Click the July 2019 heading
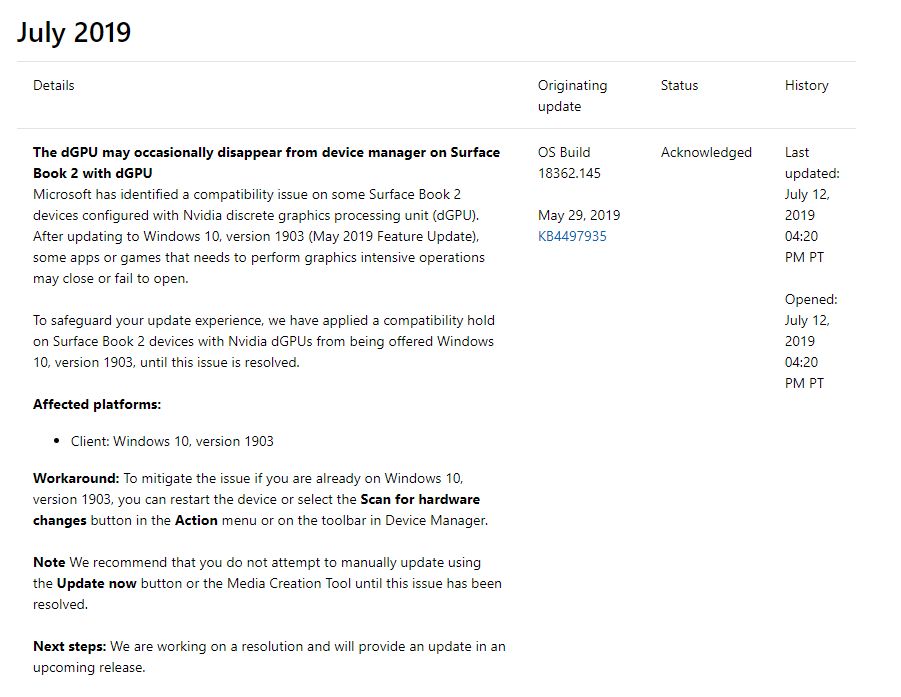Image resolution: width=901 pixels, height=697 pixels. tap(73, 32)
